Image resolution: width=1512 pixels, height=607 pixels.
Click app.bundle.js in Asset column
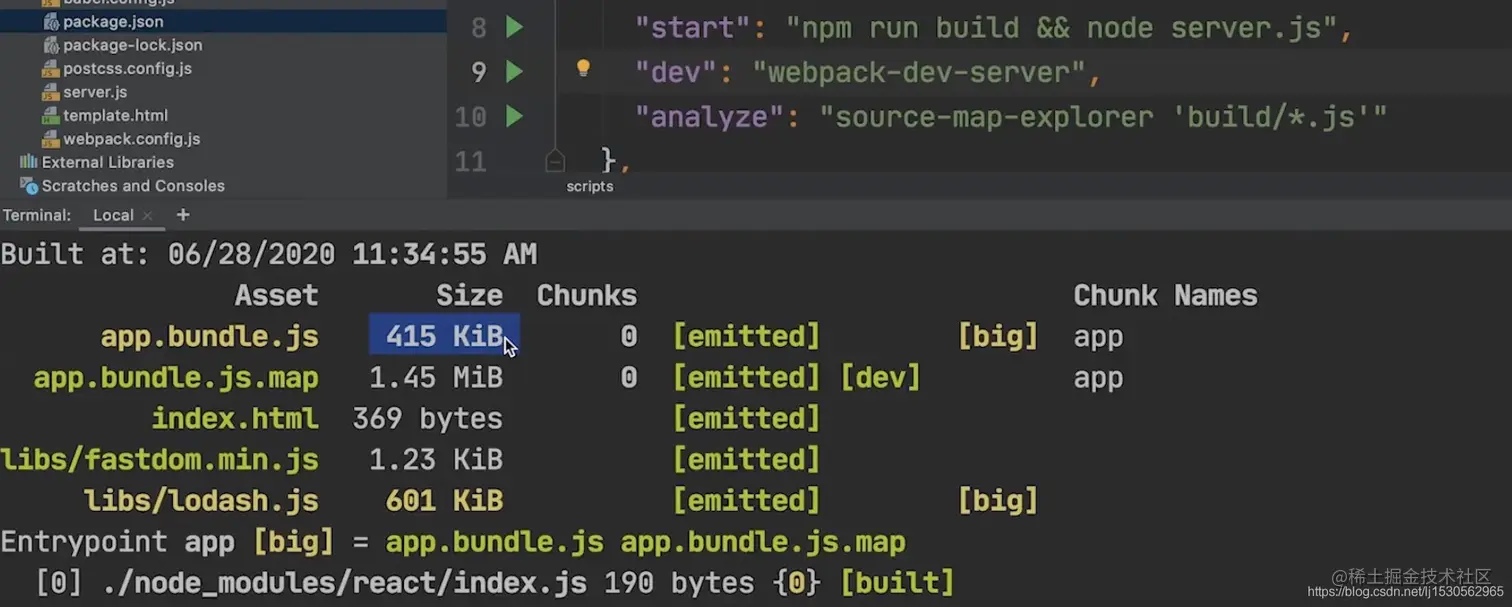pyautogui.click(x=209, y=337)
